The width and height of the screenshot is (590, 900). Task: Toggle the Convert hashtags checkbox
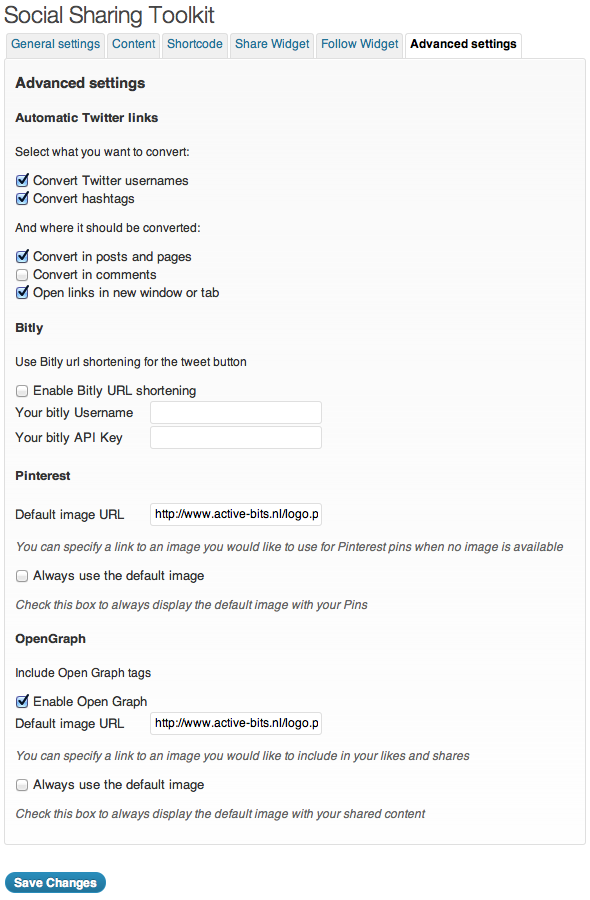tap(22, 199)
